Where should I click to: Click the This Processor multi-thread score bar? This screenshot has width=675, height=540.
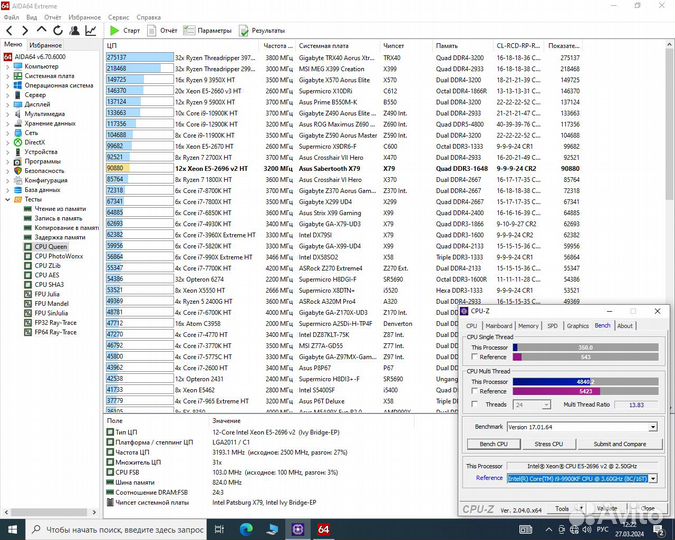click(x=585, y=382)
